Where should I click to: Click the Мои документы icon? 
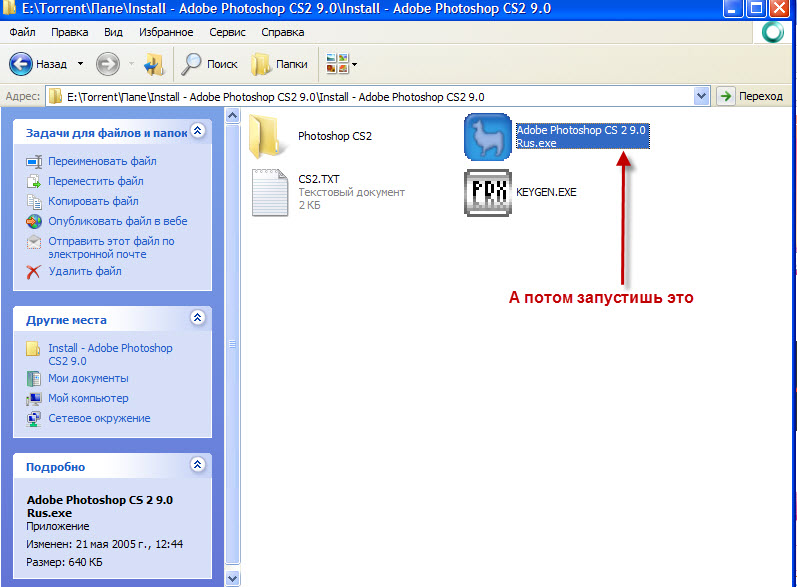34,379
